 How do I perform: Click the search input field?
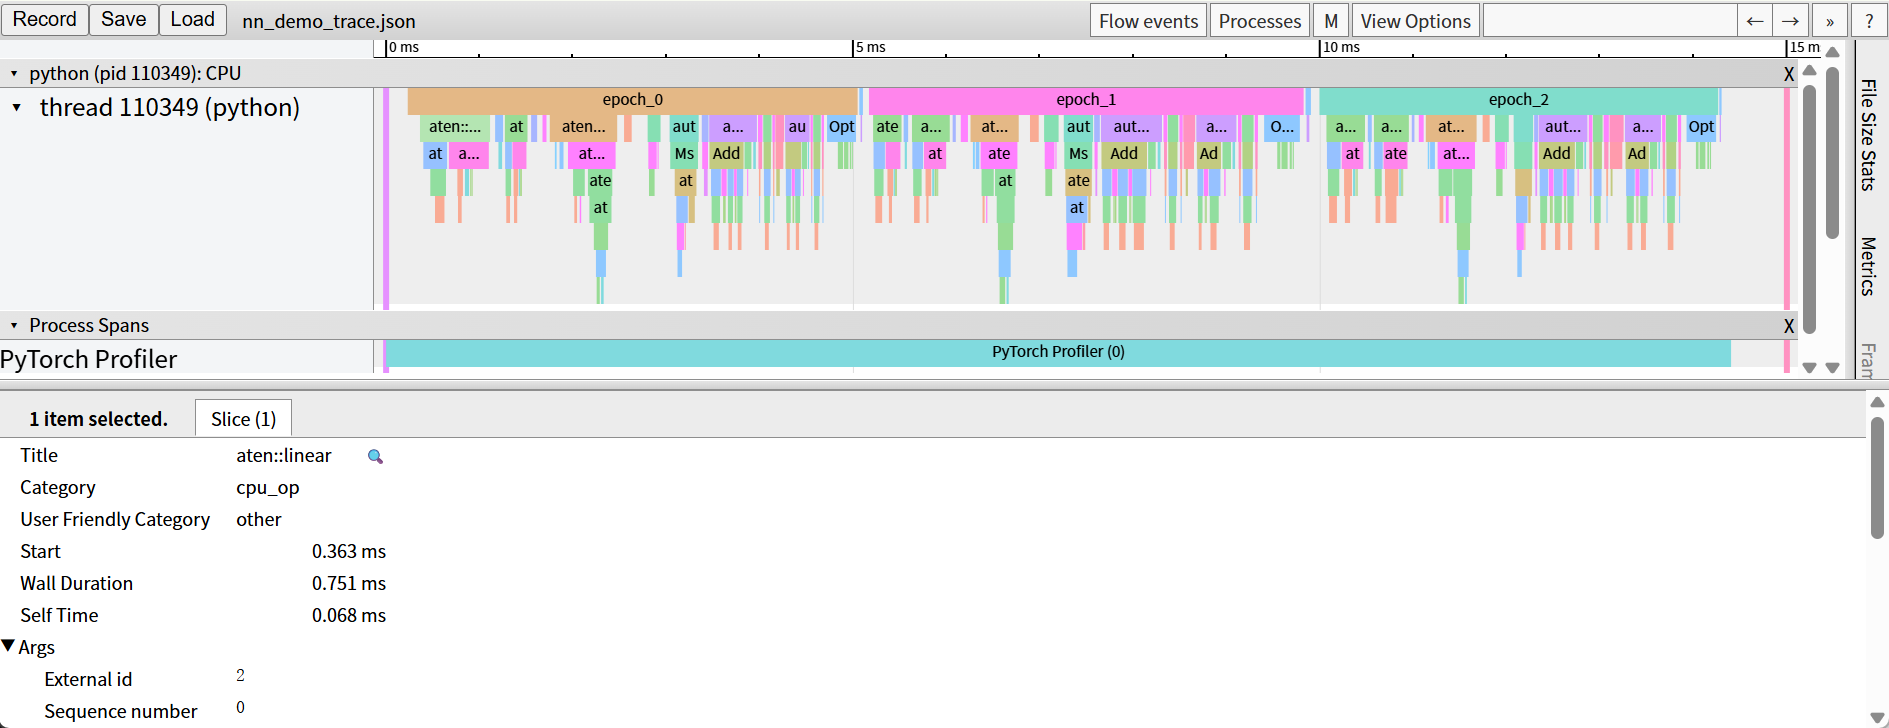(1610, 21)
